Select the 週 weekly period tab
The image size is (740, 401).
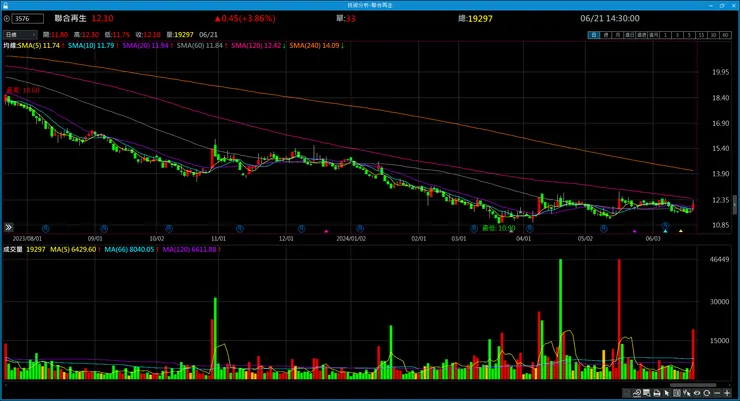tap(606, 35)
